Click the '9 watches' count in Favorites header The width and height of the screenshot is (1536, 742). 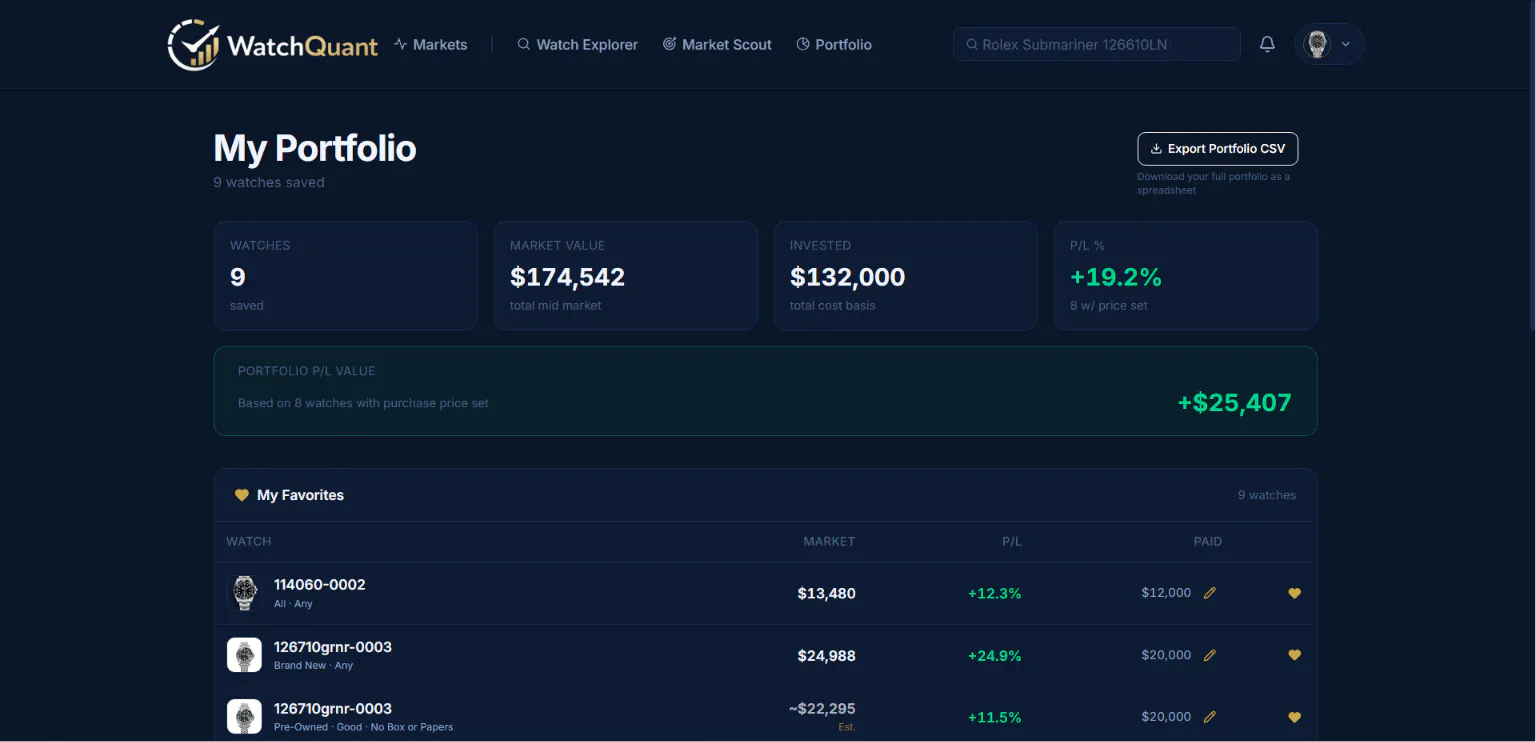click(1267, 495)
